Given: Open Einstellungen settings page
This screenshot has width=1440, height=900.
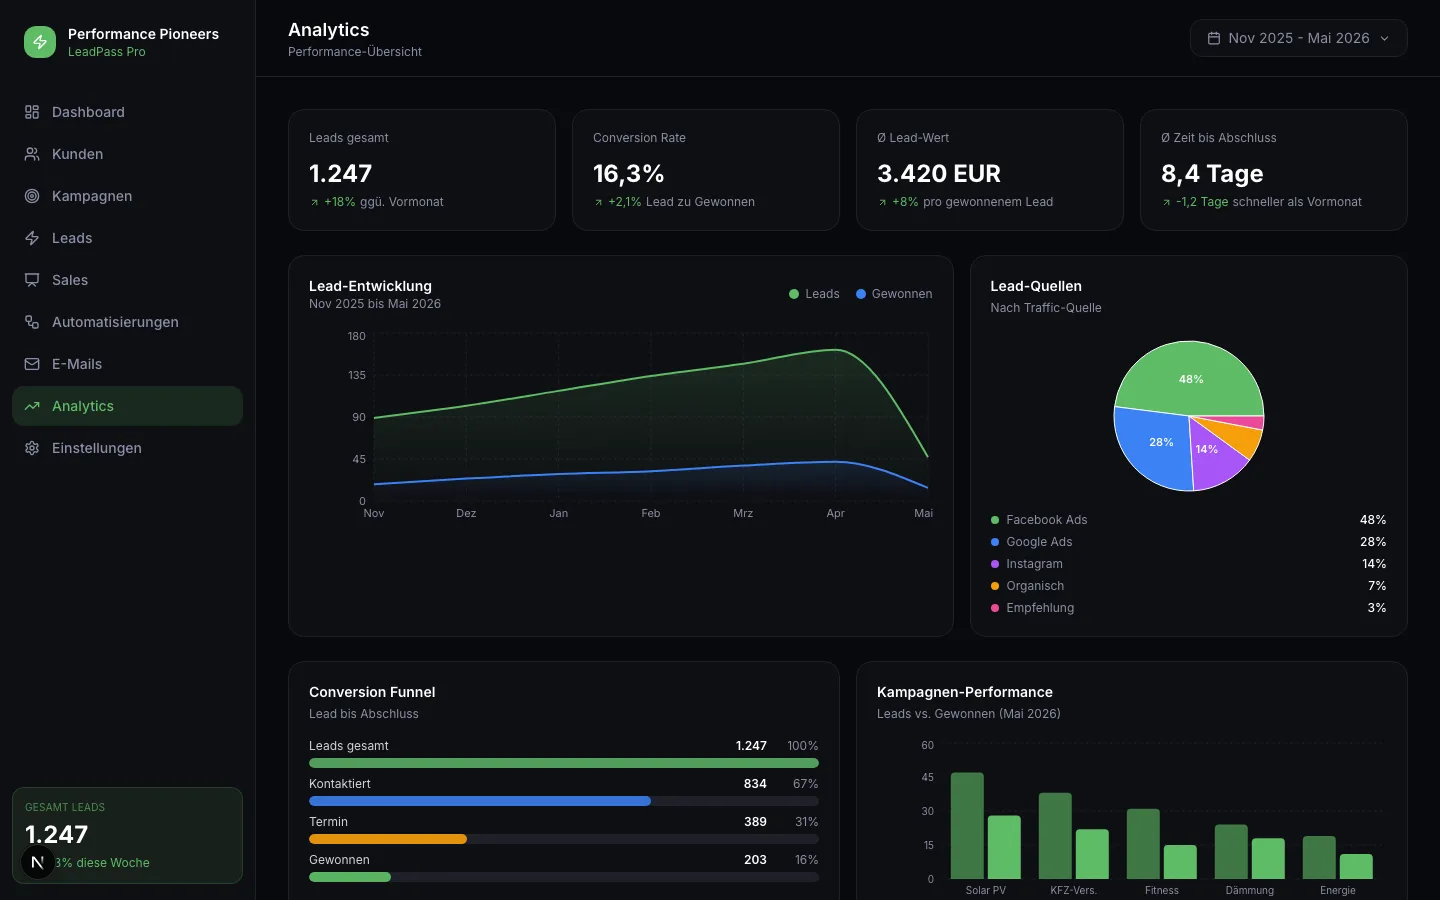Looking at the screenshot, I should [x=127, y=448].
